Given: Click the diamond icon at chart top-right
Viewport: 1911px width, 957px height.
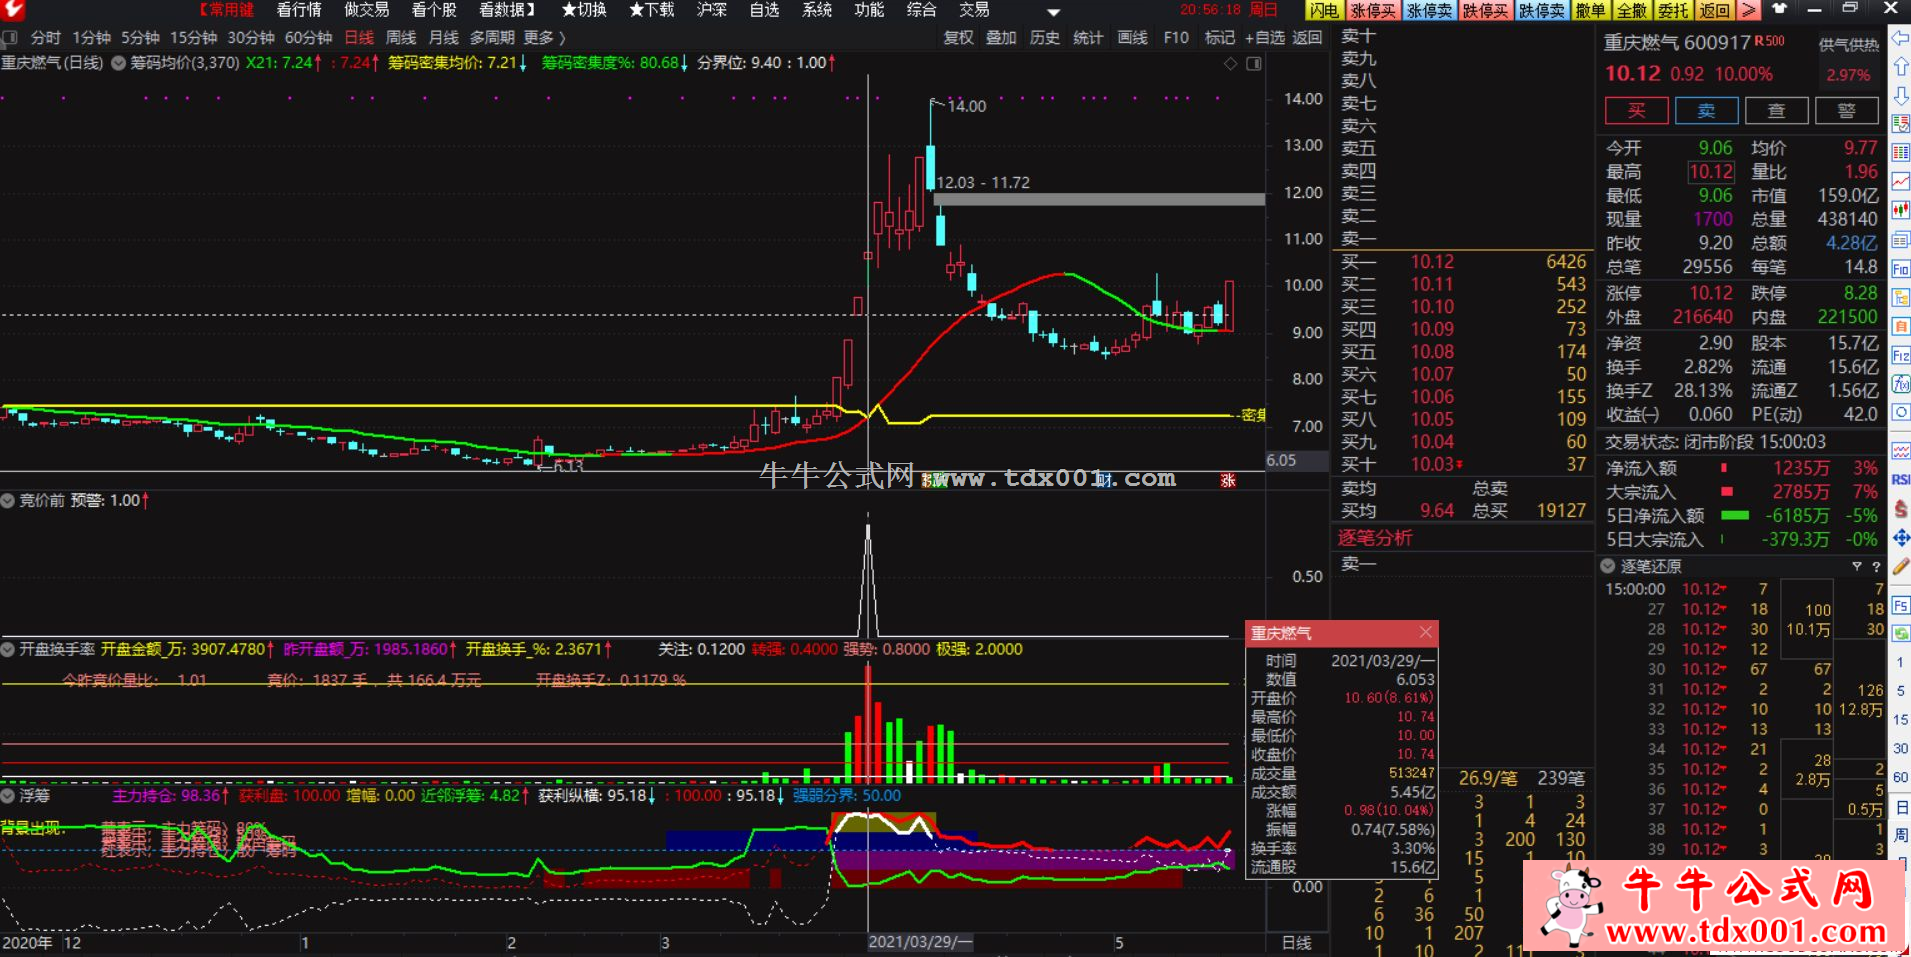Looking at the screenshot, I should [x=1231, y=63].
